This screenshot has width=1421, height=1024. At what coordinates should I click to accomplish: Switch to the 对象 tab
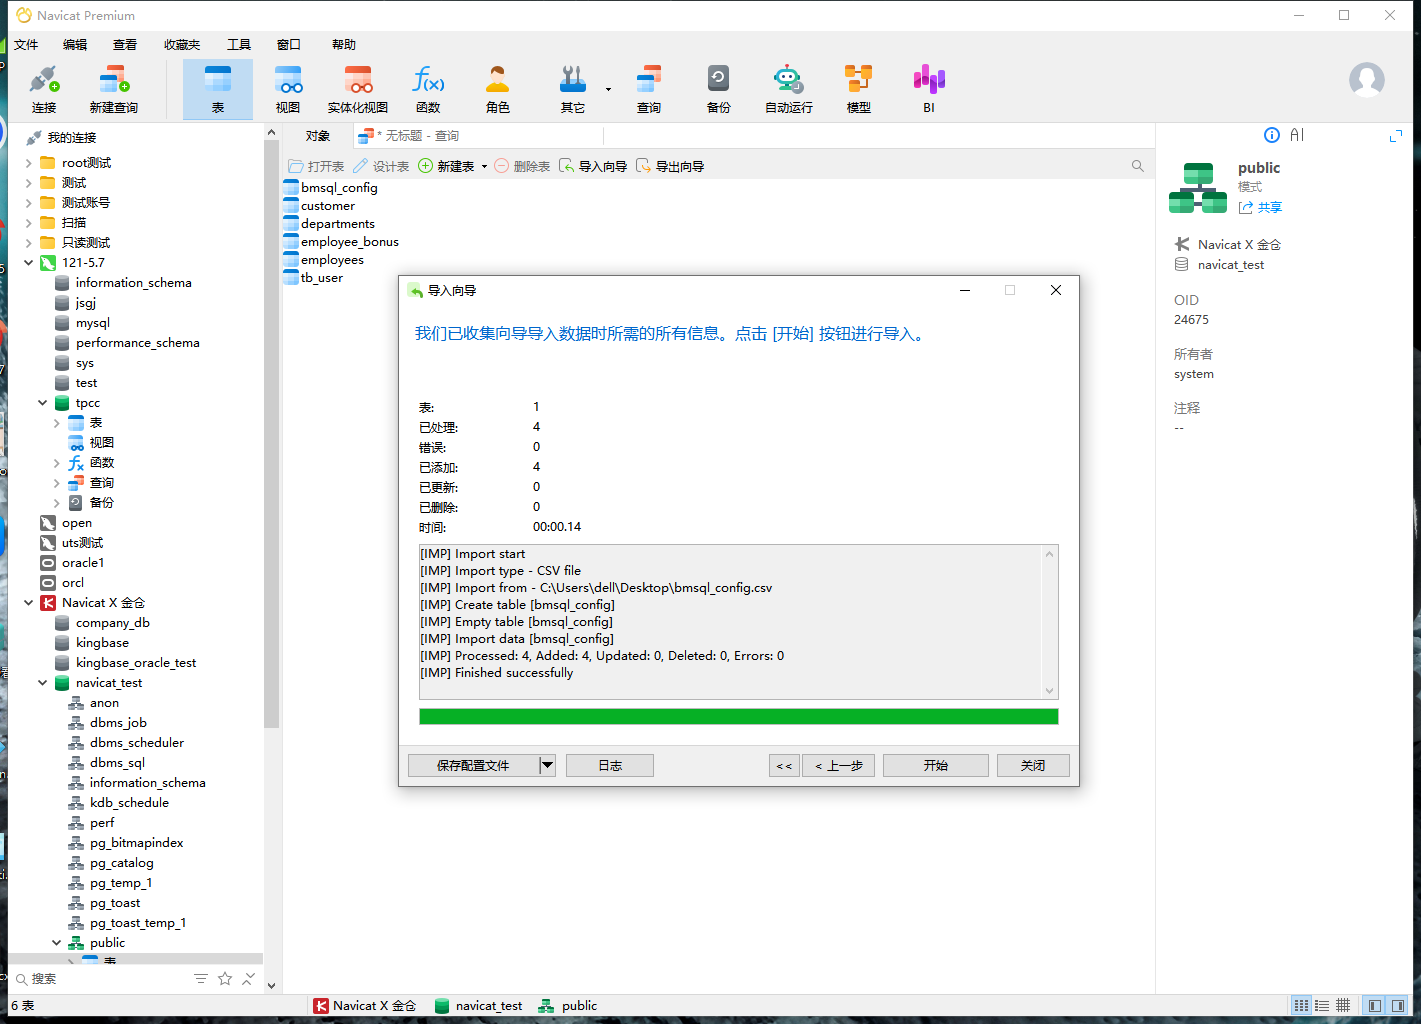click(x=318, y=136)
